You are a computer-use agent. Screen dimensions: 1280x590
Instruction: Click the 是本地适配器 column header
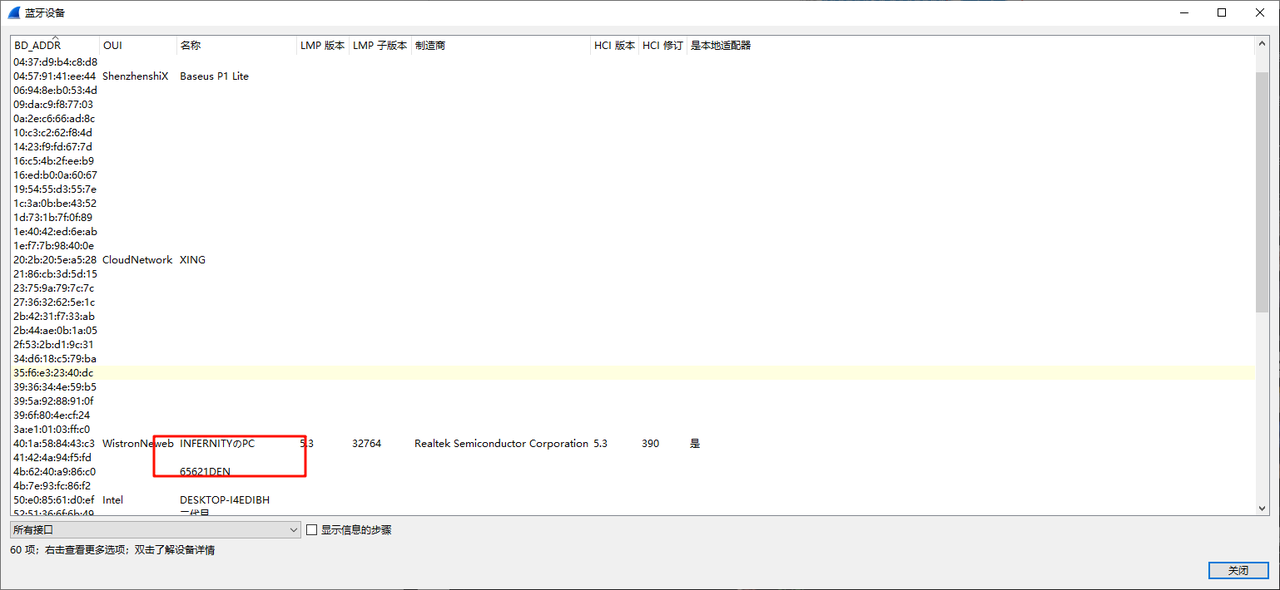click(x=720, y=46)
